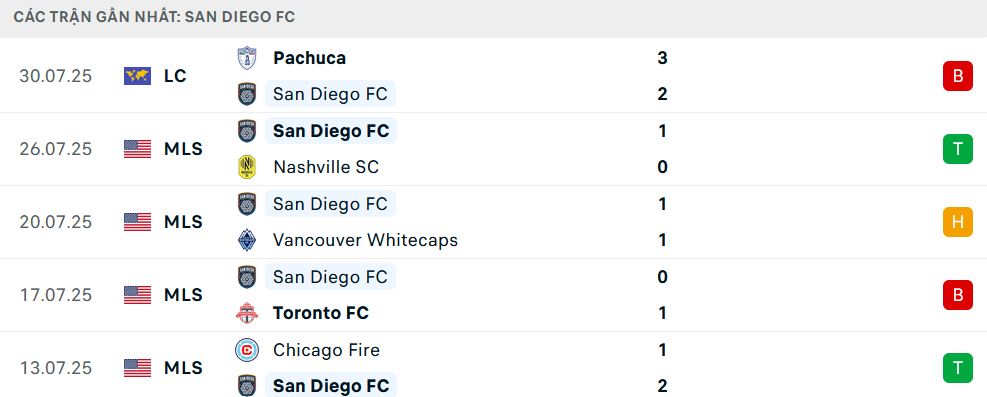Click the green T badge for Chicago match

pos(957,368)
